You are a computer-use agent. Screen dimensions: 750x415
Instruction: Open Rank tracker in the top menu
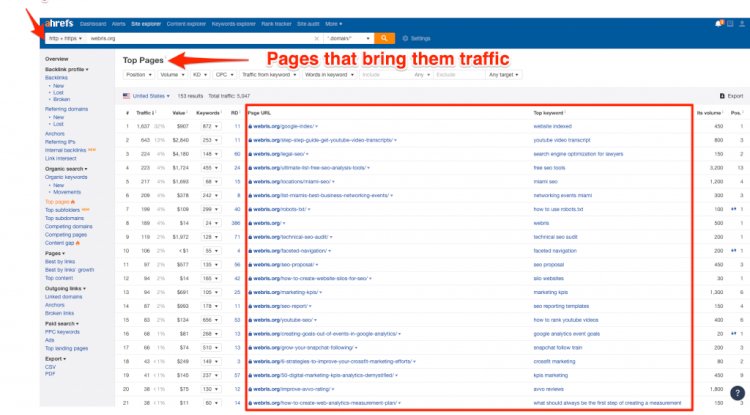pos(276,23)
